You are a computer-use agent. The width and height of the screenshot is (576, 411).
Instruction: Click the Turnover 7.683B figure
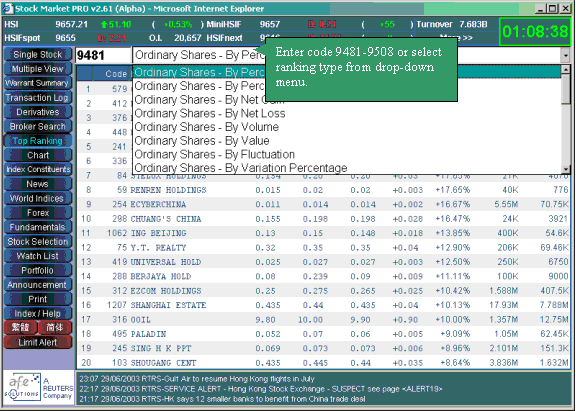473,24
